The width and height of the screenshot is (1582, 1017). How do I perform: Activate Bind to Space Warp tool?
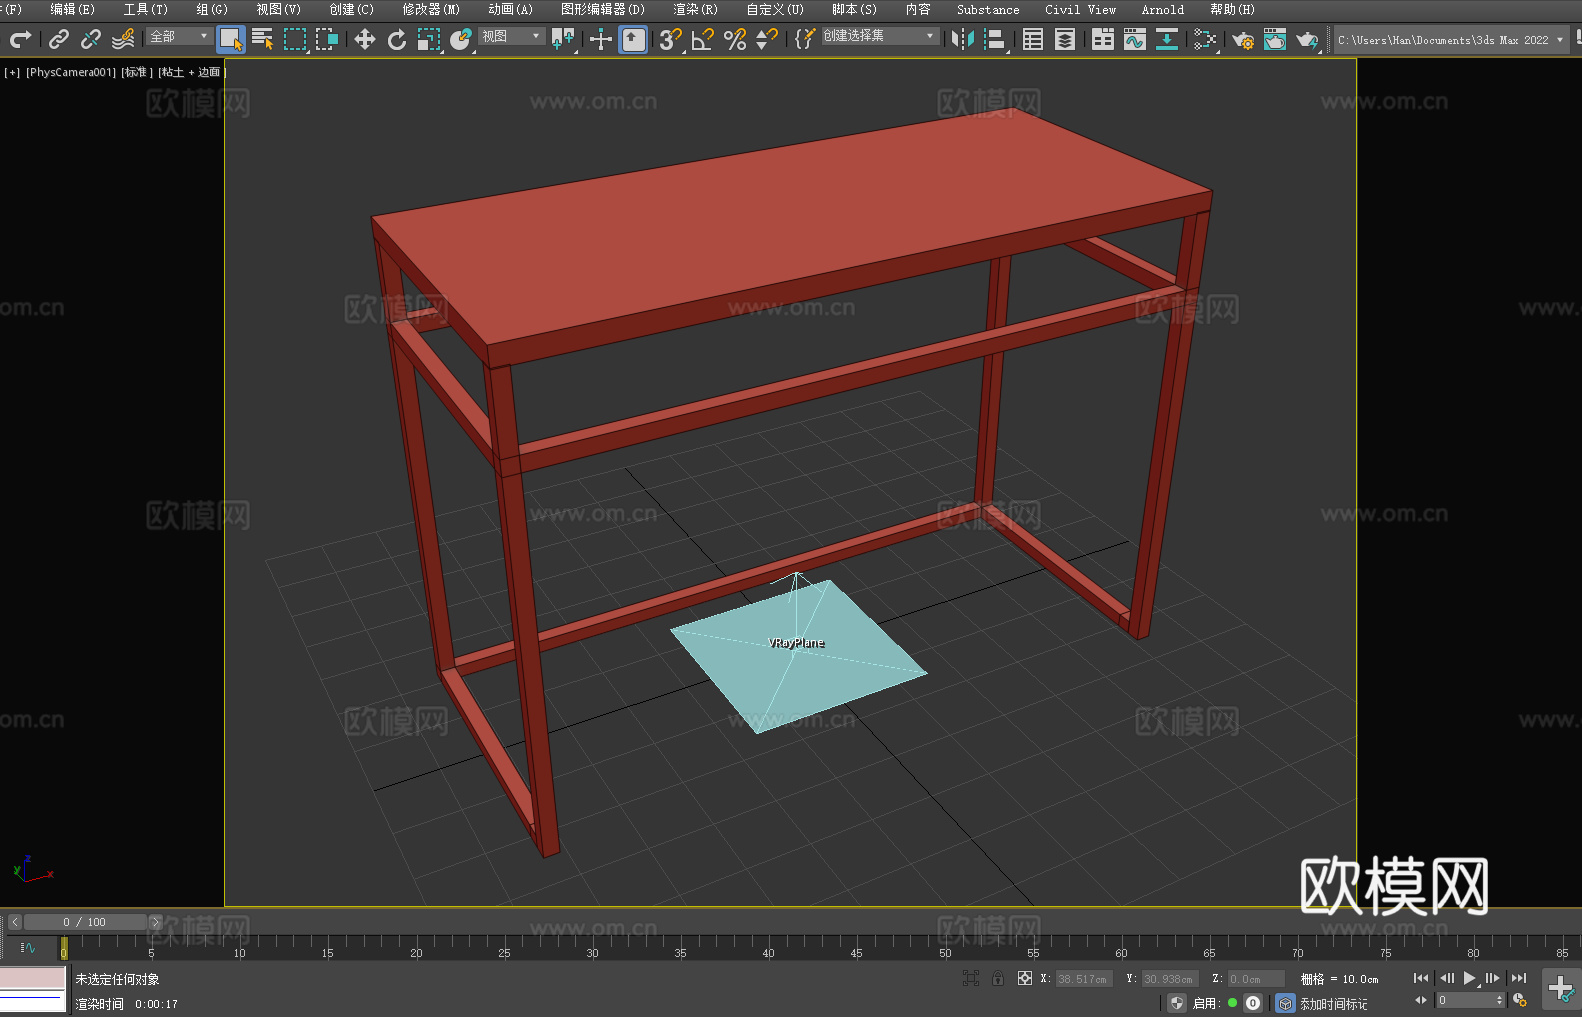tap(123, 39)
